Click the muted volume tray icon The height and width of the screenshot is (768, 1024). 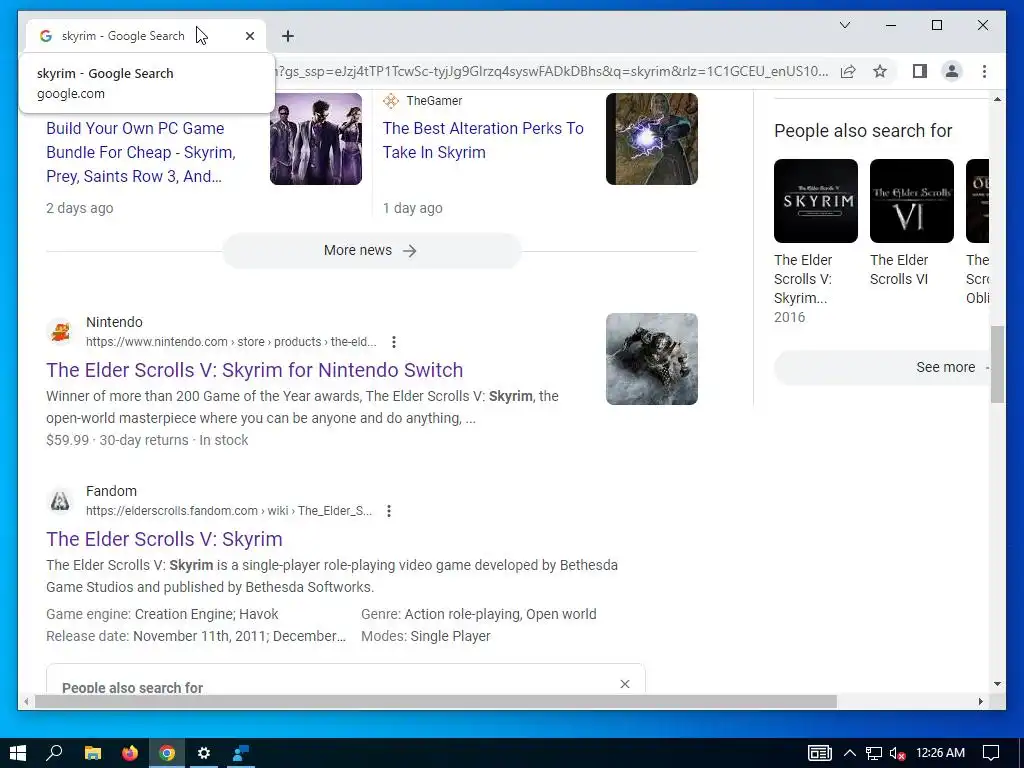click(x=897, y=754)
